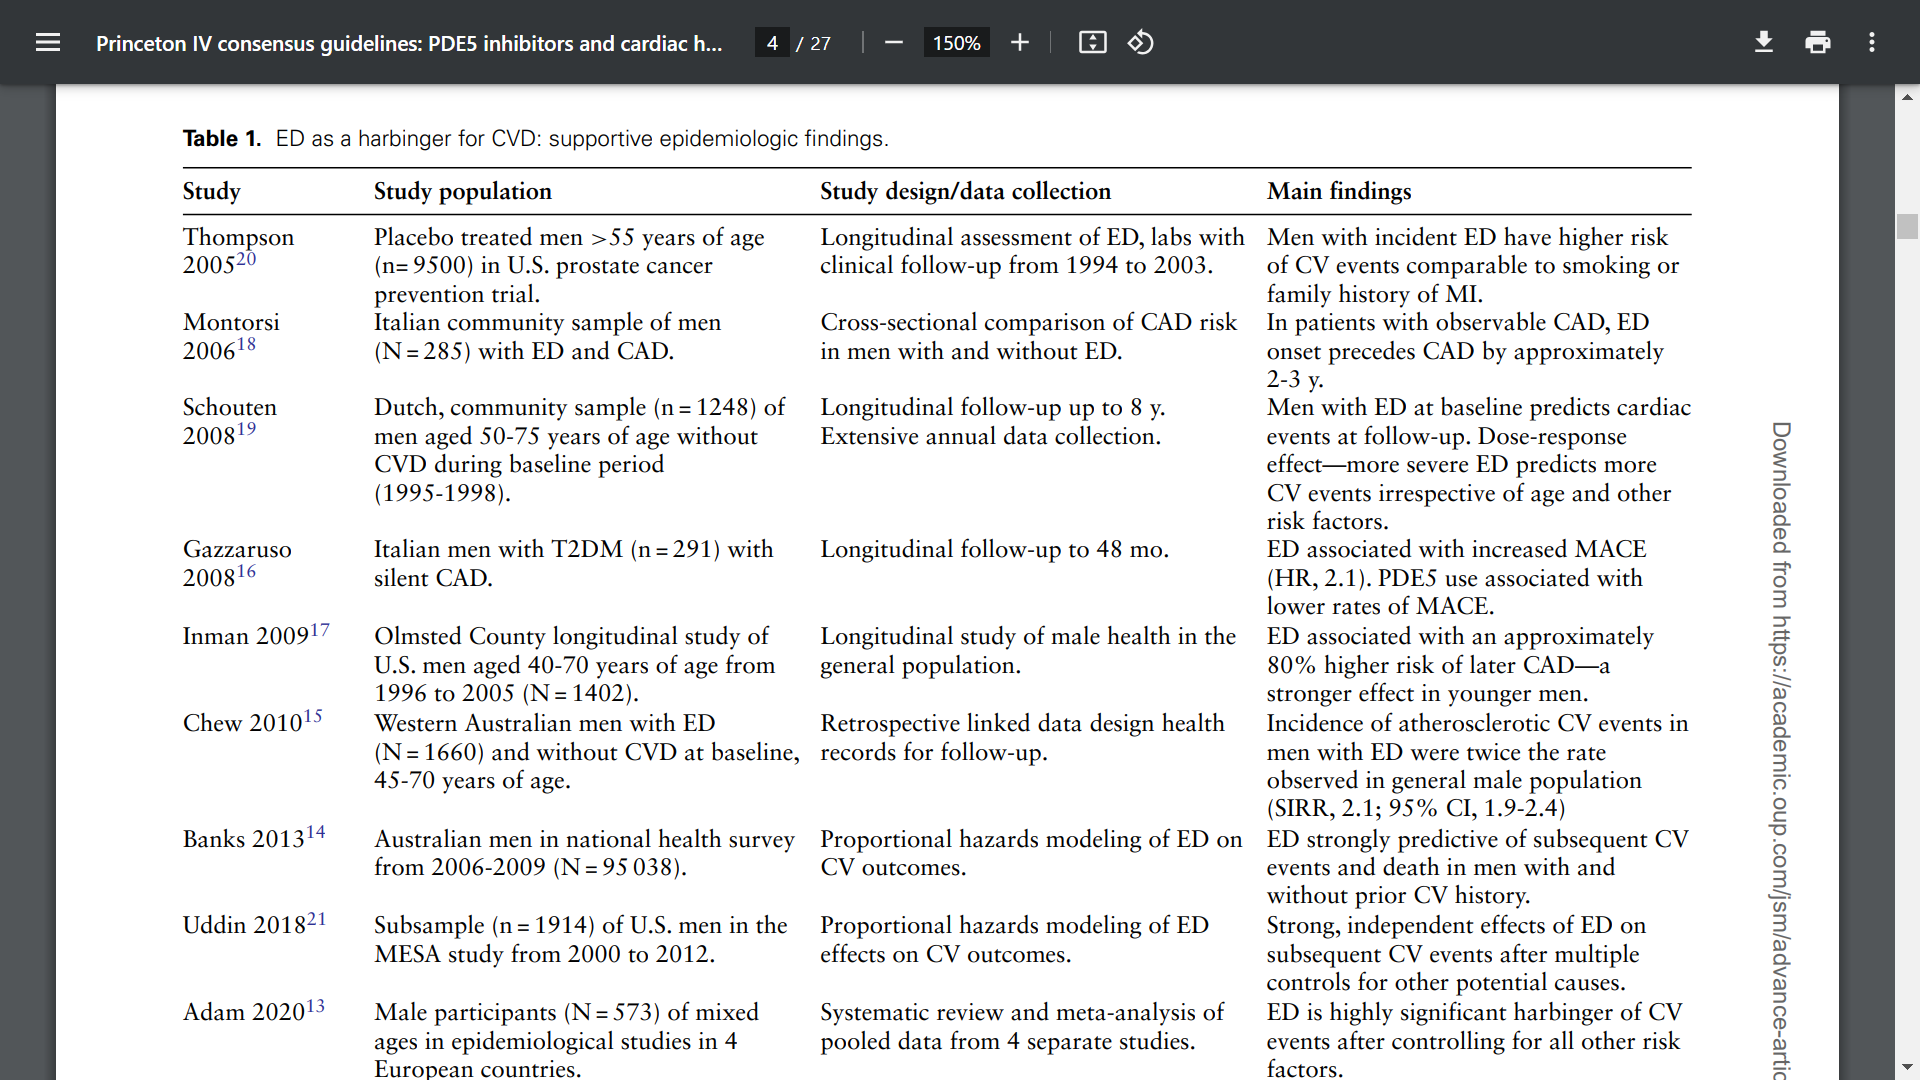This screenshot has height=1080, width=1920.
Task: Click 'Cross-sectional comparison of CAD risk' text
Action: (x=1029, y=323)
